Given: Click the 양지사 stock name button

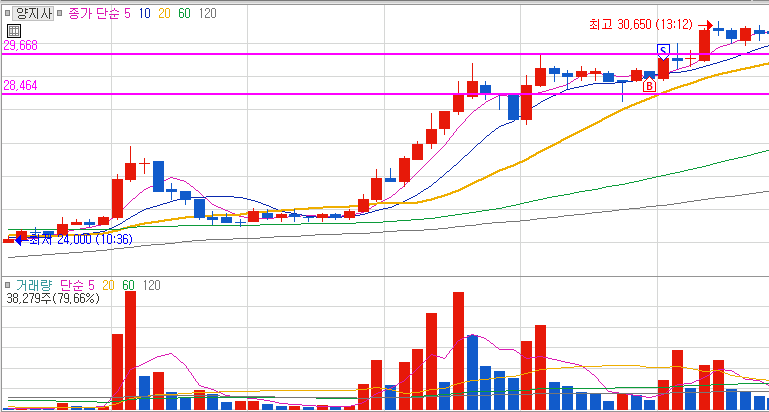Looking at the screenshot, I should click(32, 13).
